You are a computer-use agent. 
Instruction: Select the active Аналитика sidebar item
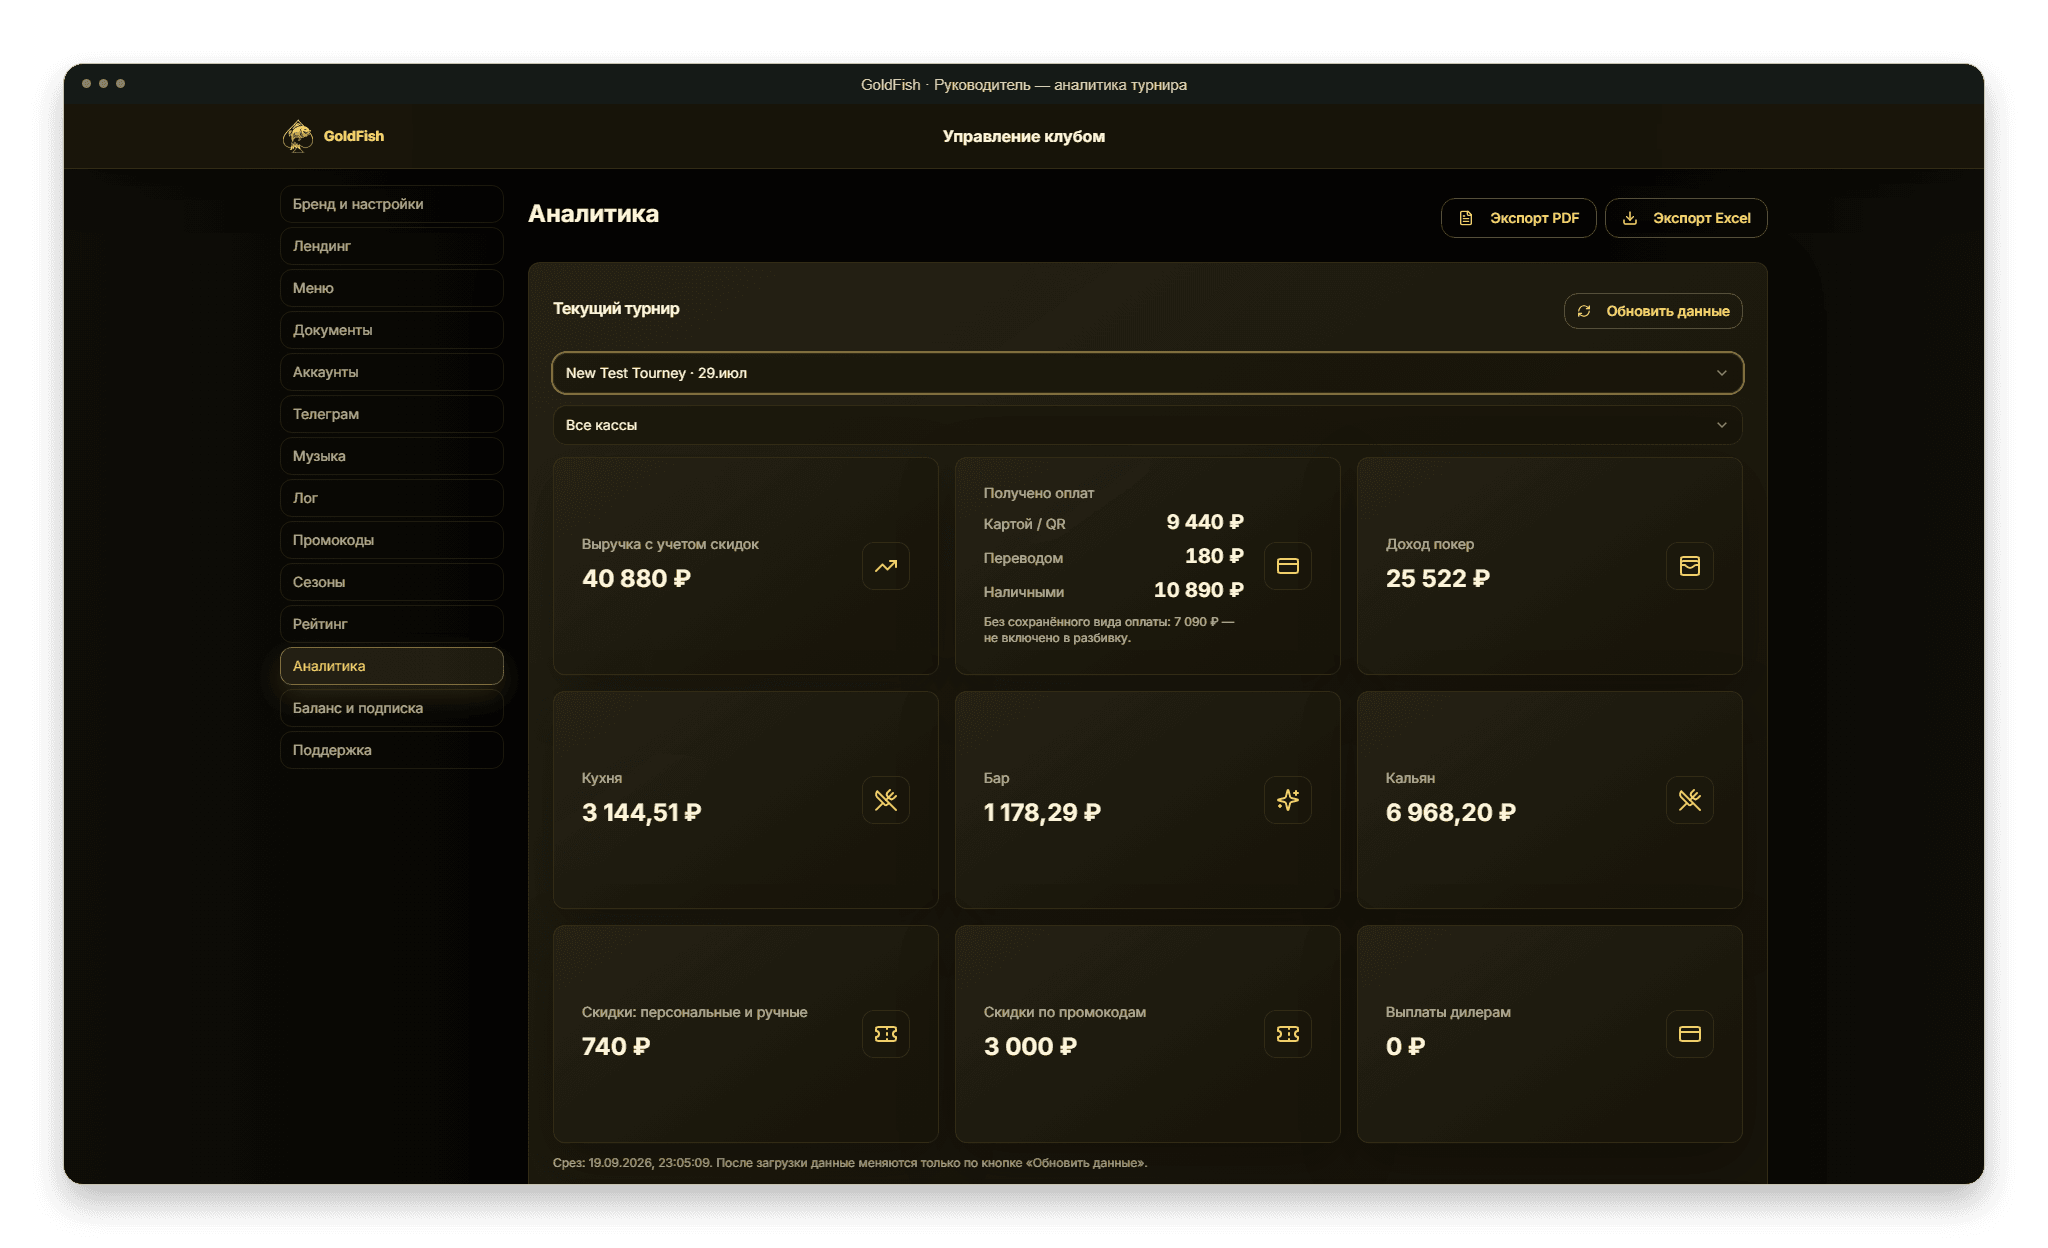click(391, 666)
